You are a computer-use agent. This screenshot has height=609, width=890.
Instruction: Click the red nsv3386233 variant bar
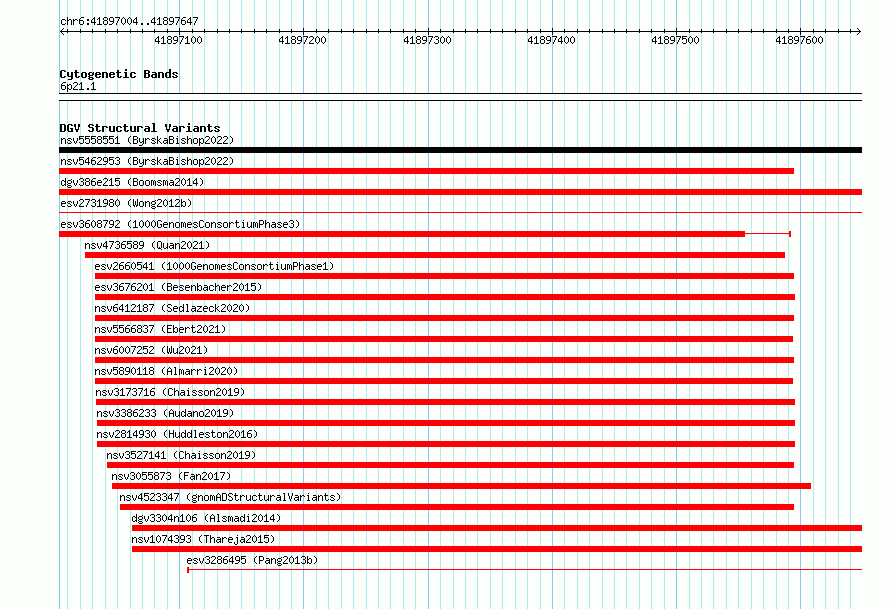coord(446,423)
